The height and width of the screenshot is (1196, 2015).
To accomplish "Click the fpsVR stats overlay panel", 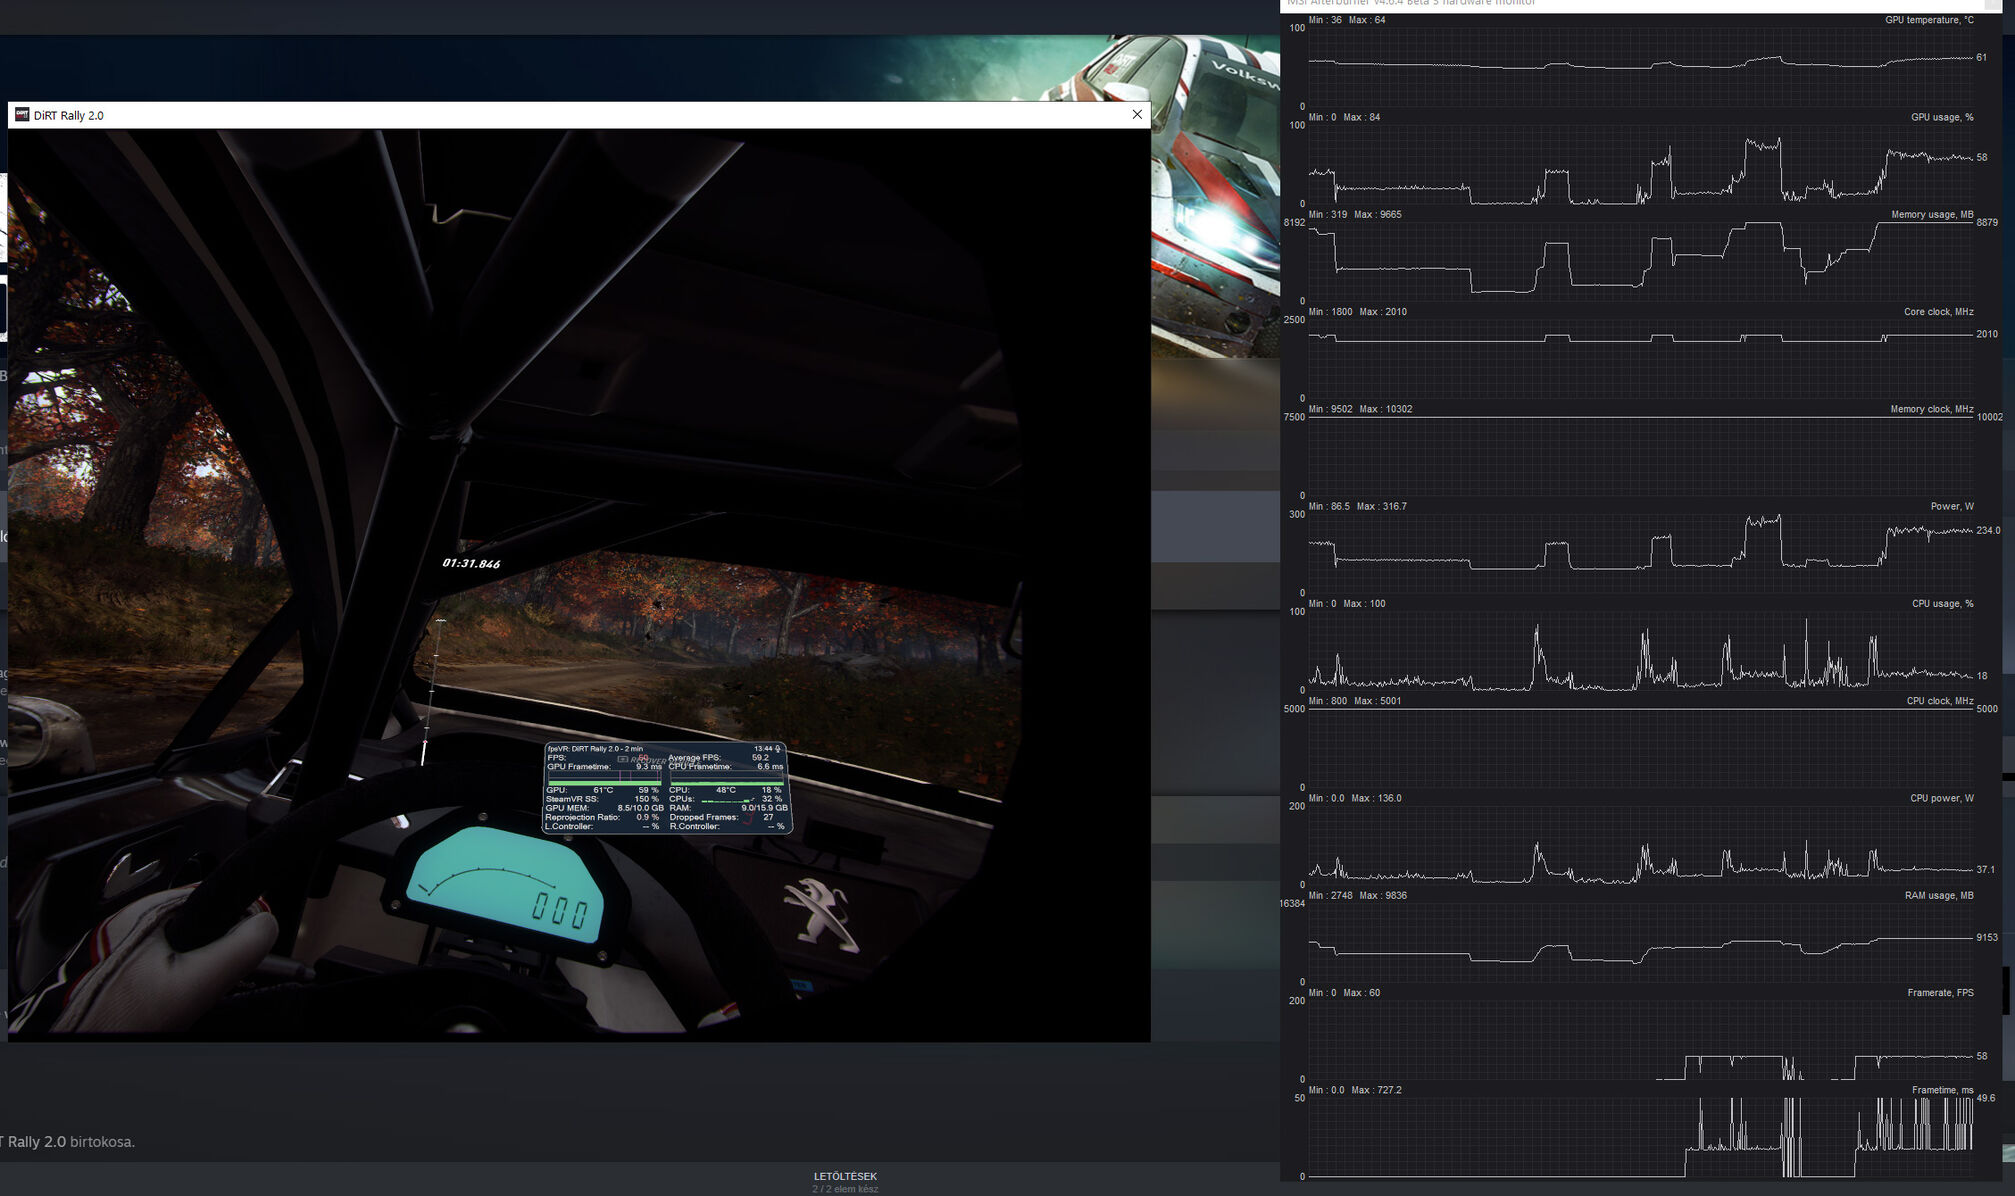I will 667,788.
